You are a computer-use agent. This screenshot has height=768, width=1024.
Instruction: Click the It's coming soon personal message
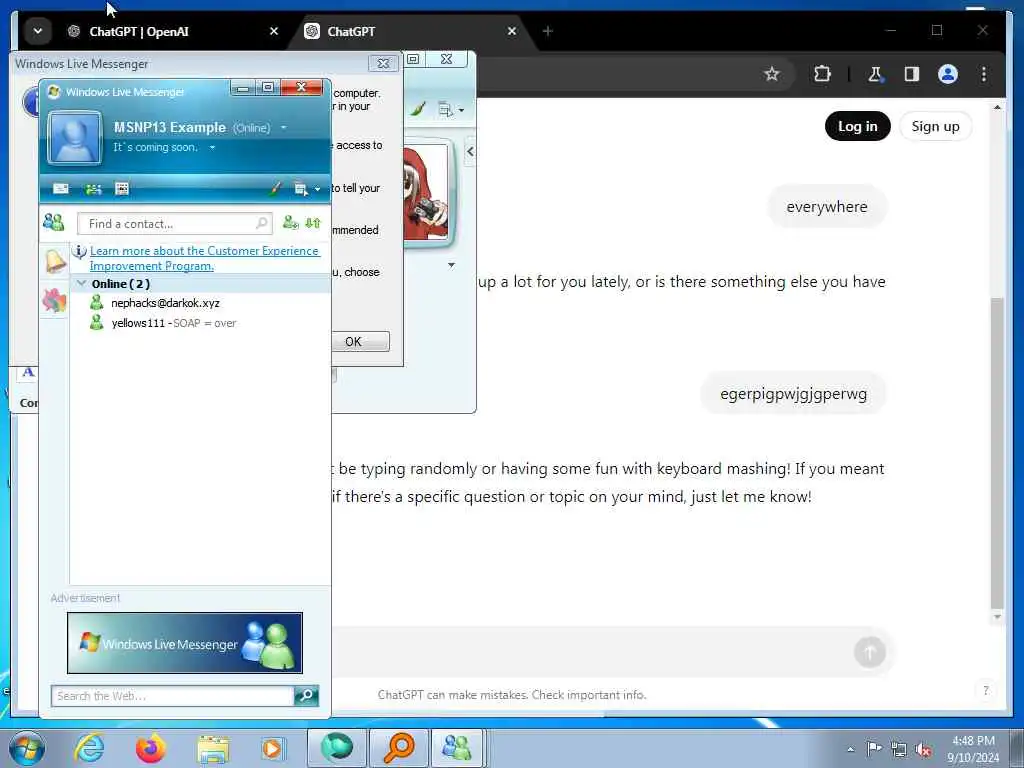[x=155, y=148]
